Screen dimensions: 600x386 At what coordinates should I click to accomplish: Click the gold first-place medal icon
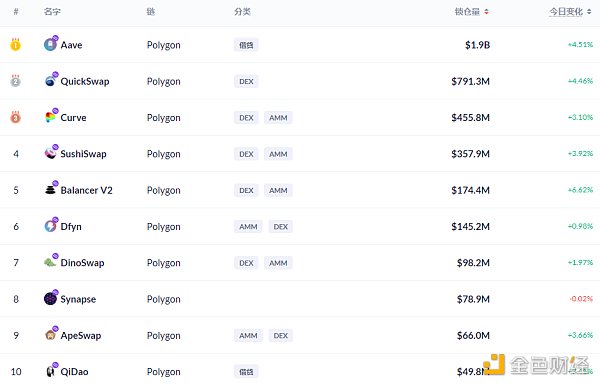point(15,45)
